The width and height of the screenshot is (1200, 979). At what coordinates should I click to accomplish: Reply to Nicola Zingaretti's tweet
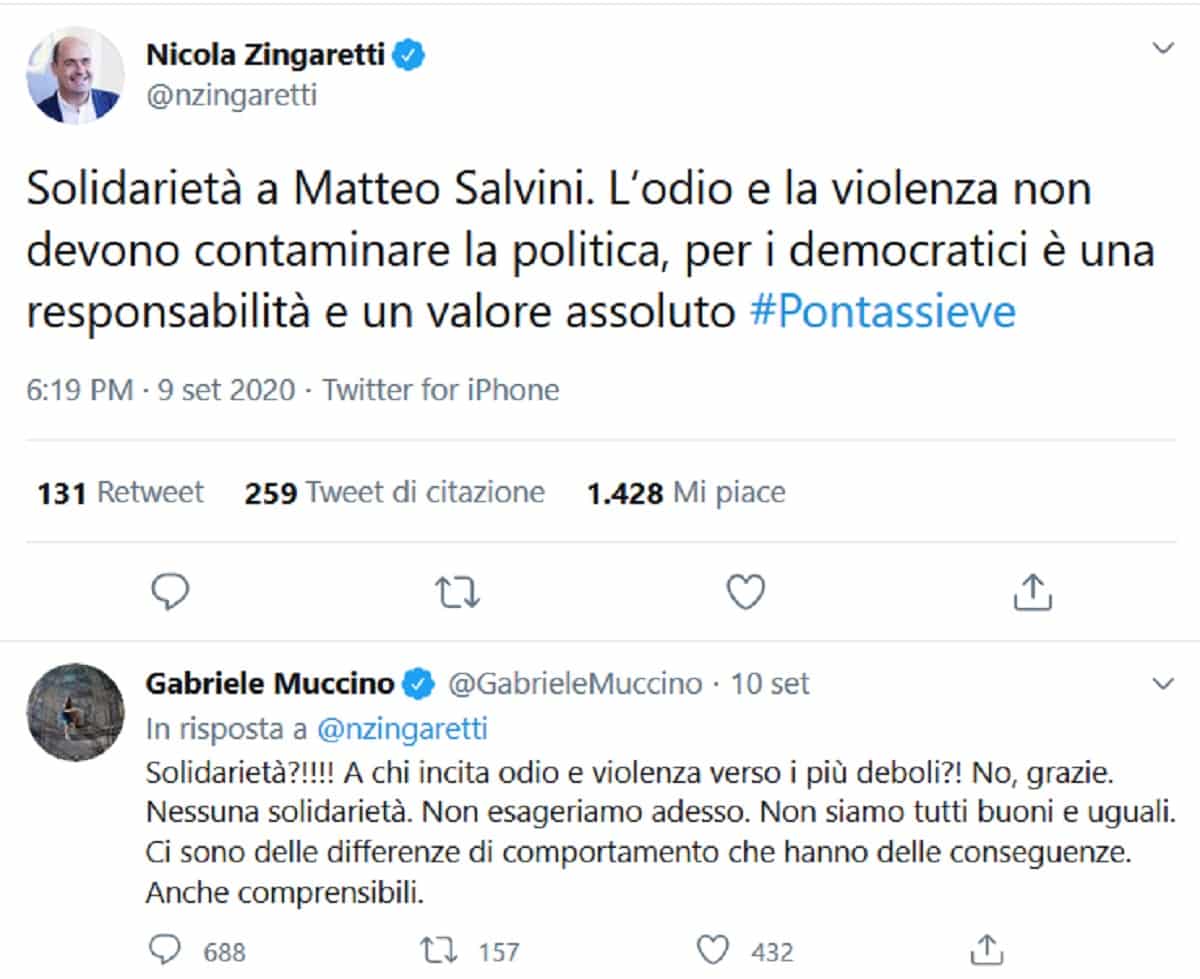click(x=170, y=593)
